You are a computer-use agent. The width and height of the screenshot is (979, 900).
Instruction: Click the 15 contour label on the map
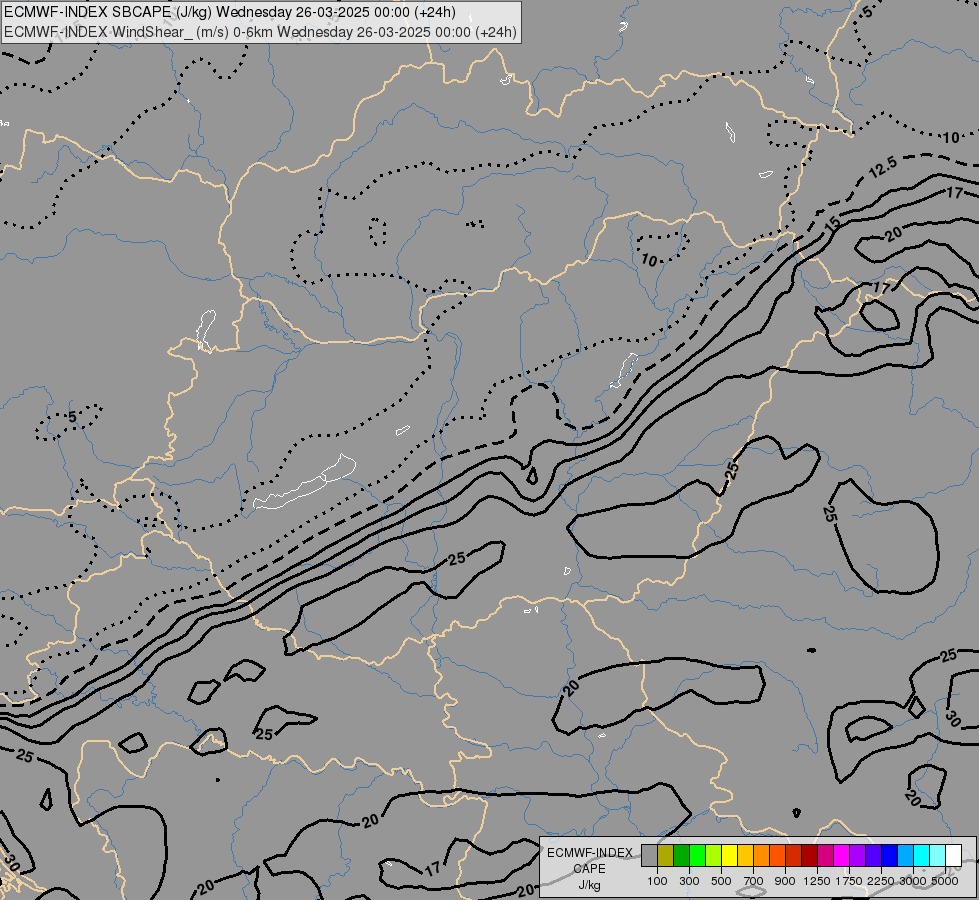coord(833,225)
